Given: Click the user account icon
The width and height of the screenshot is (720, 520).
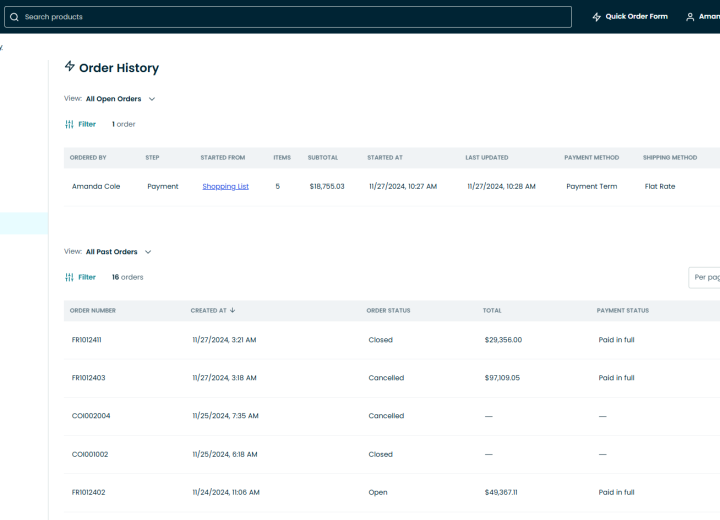Looking at the screenshot, I should pos(690,17).
